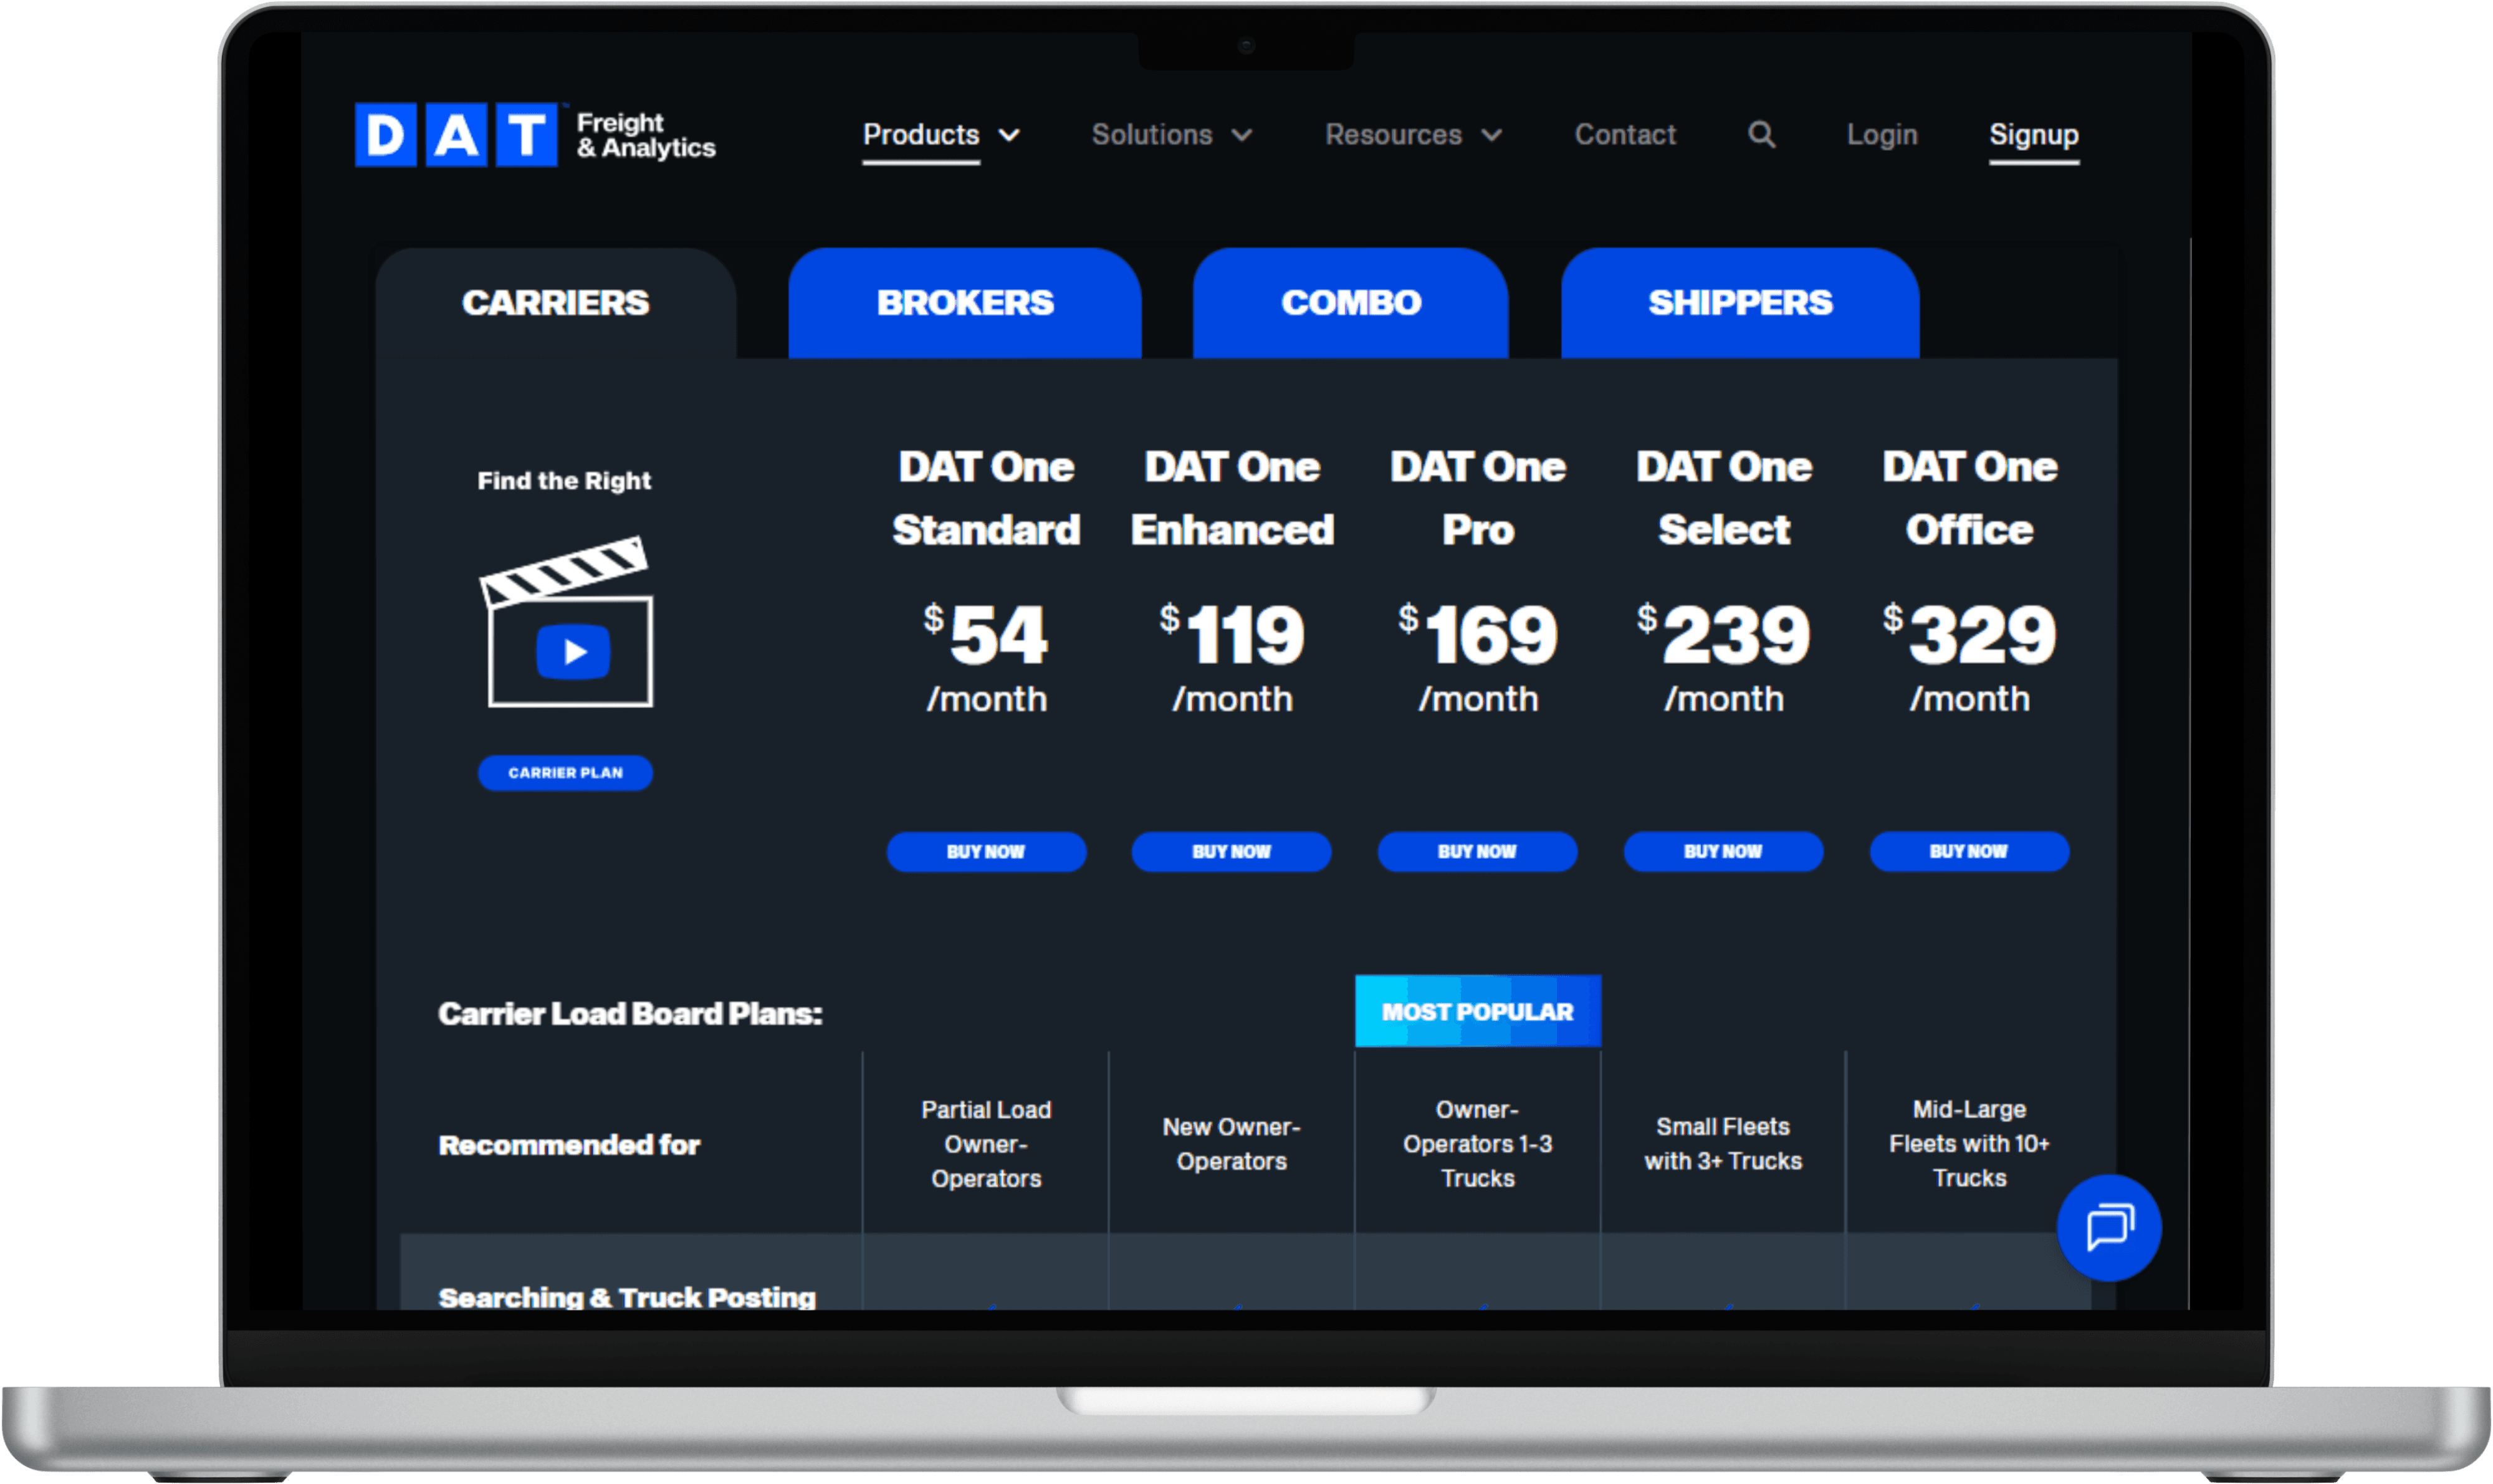Click the Login link

click(1881, 135)
